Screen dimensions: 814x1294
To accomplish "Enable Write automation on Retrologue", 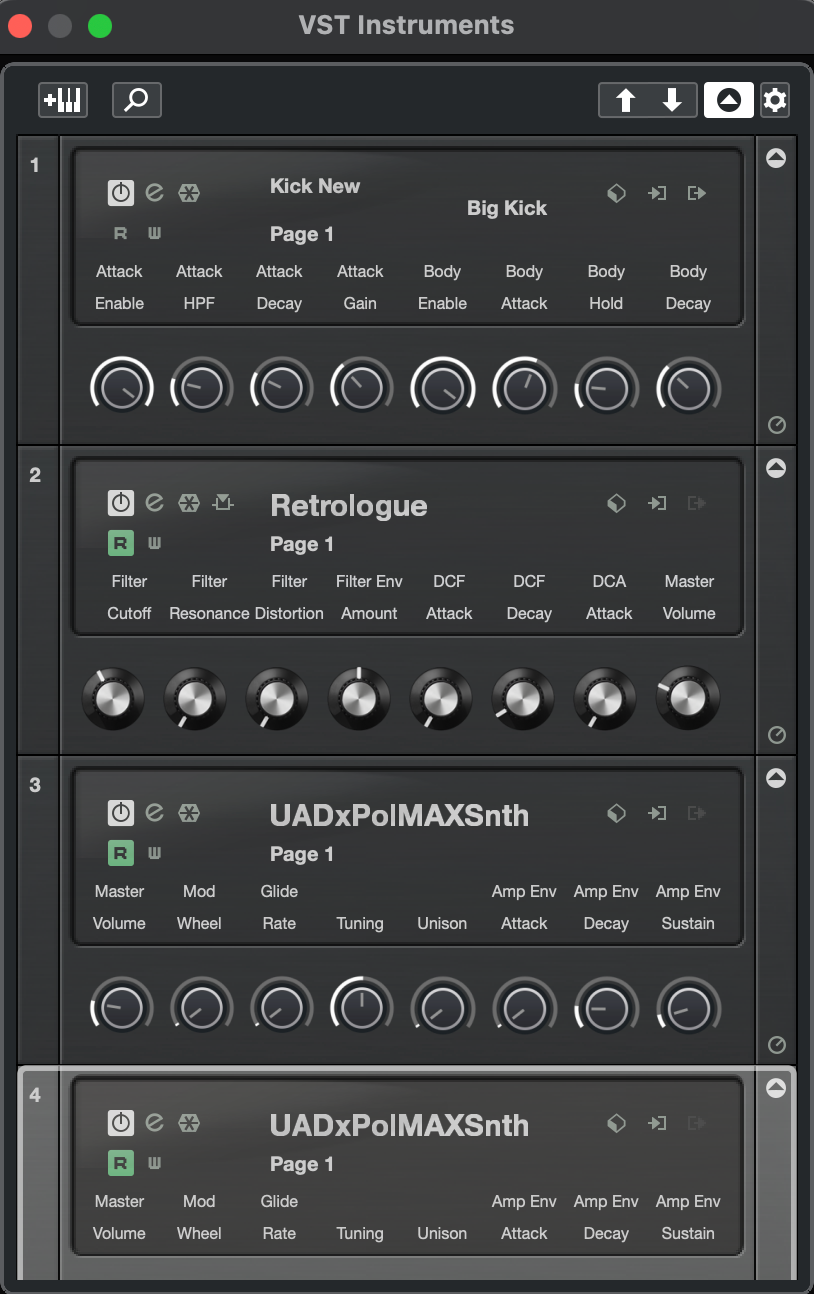I will 154,543.
